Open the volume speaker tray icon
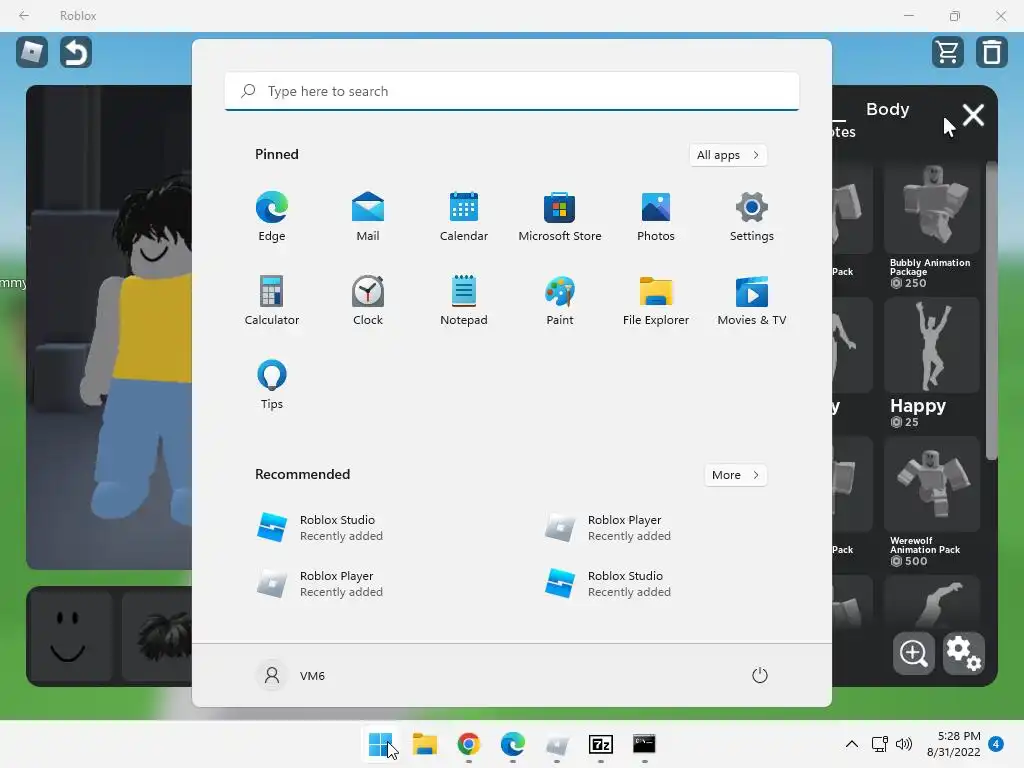This screenshot has height=768, width=1024. click(904, 744)
